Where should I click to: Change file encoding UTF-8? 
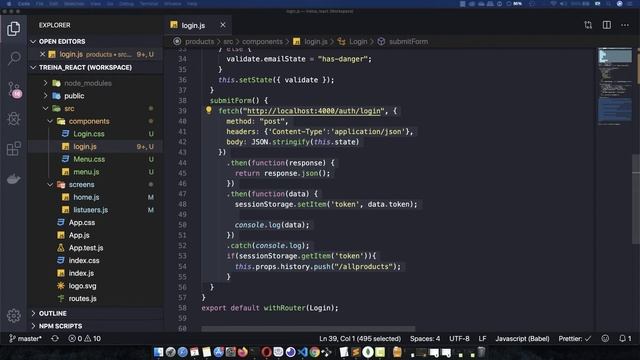tap(459, 338)
